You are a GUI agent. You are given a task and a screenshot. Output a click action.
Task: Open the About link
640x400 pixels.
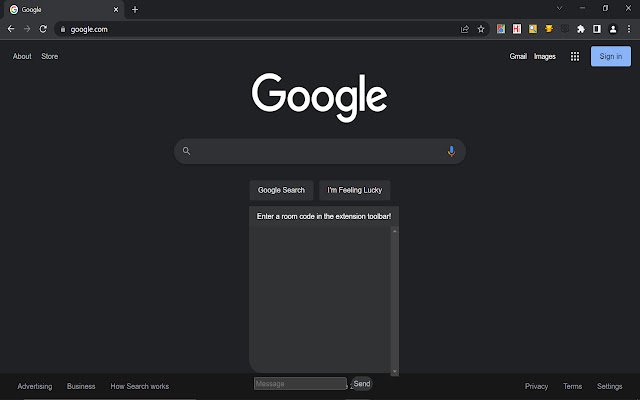click(x=22, y=56)
